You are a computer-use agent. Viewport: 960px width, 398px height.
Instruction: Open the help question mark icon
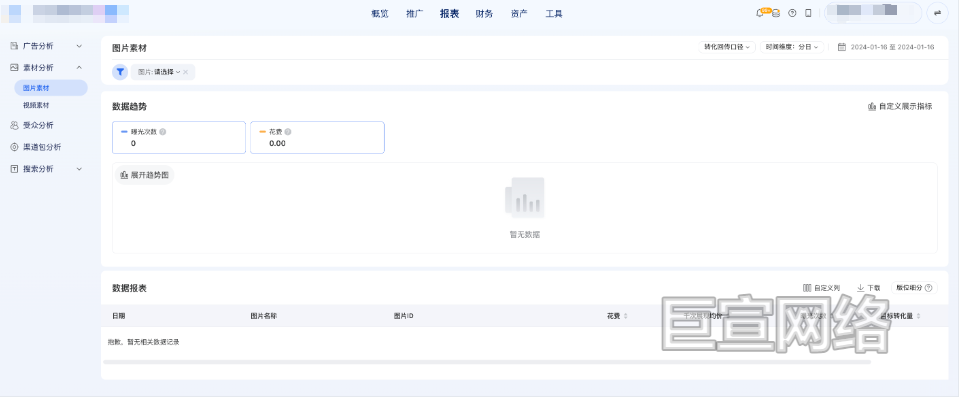point(792,13)
